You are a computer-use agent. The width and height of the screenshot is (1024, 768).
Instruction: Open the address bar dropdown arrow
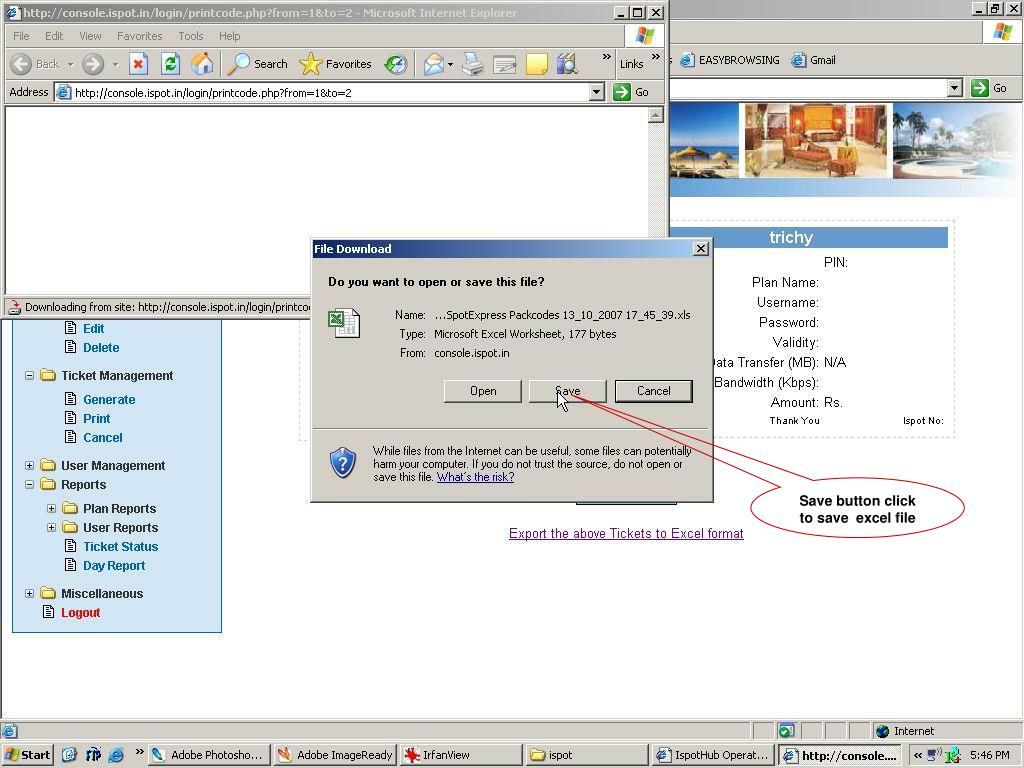coord(596,92)
